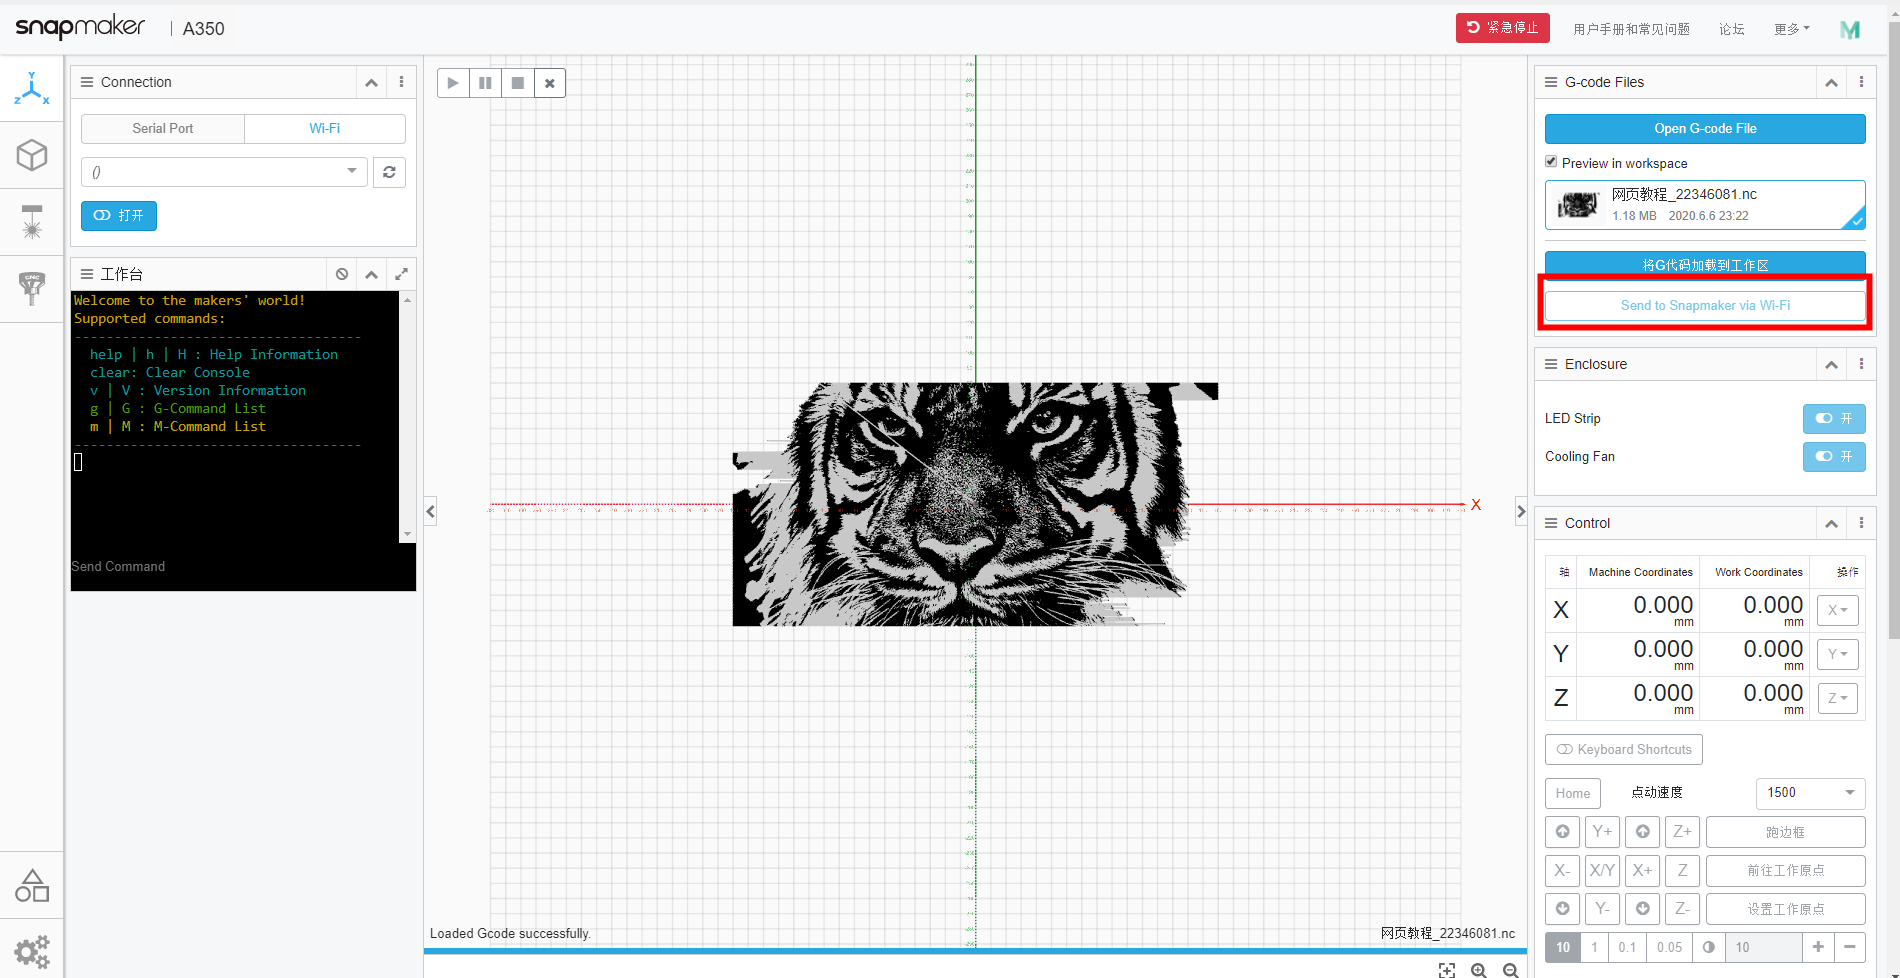Open the Y axis actions dropdown
This screenshot has width=1900, height=978.
coord(1838,654)
